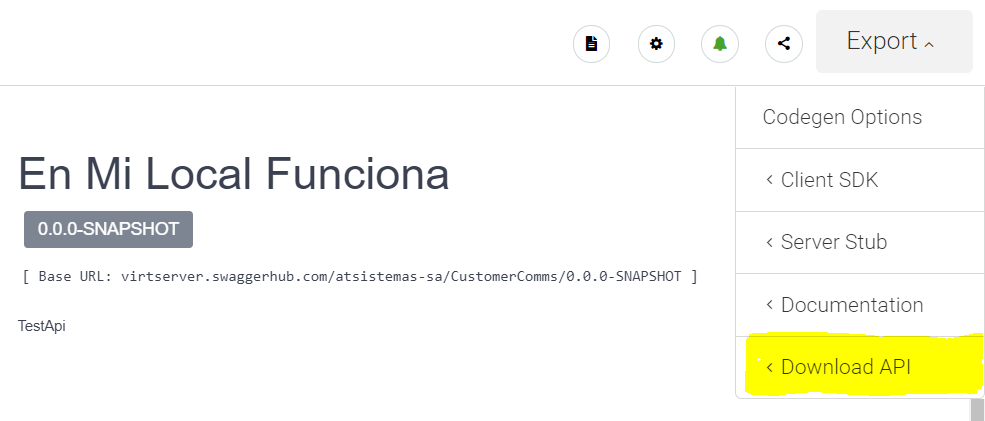The height and width of the screenshot is (421, 985).
Task: Select the Client SDK menu entry
Action: point(860,180)
